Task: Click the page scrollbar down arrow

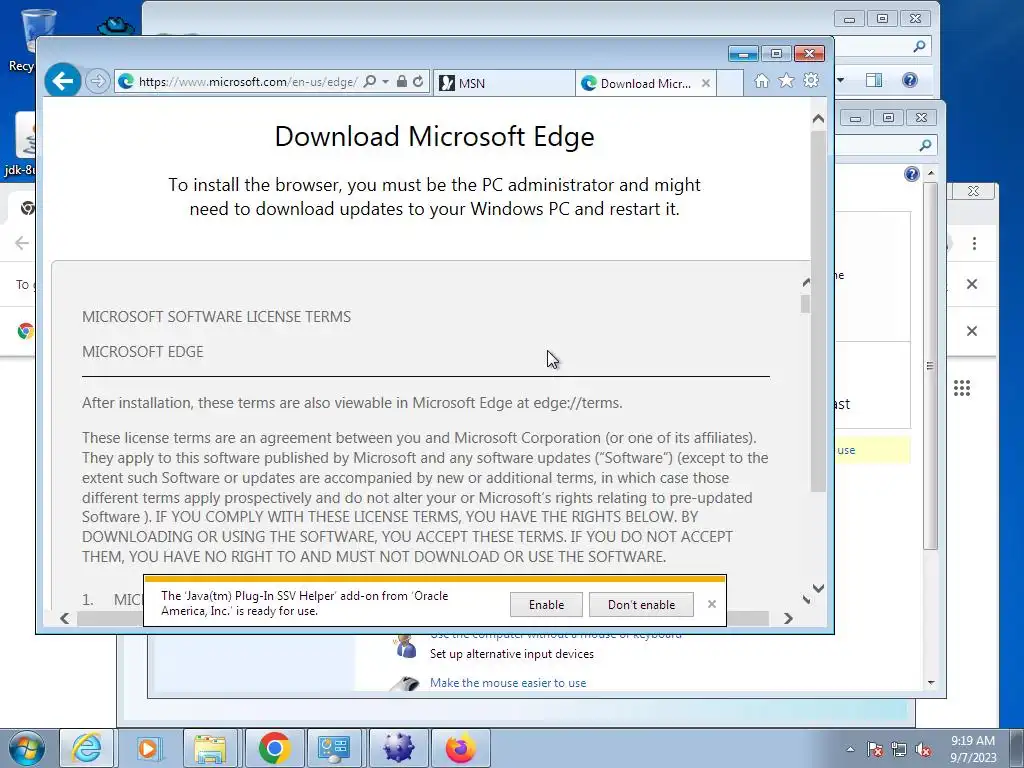Action: click(x=818, y=588)
